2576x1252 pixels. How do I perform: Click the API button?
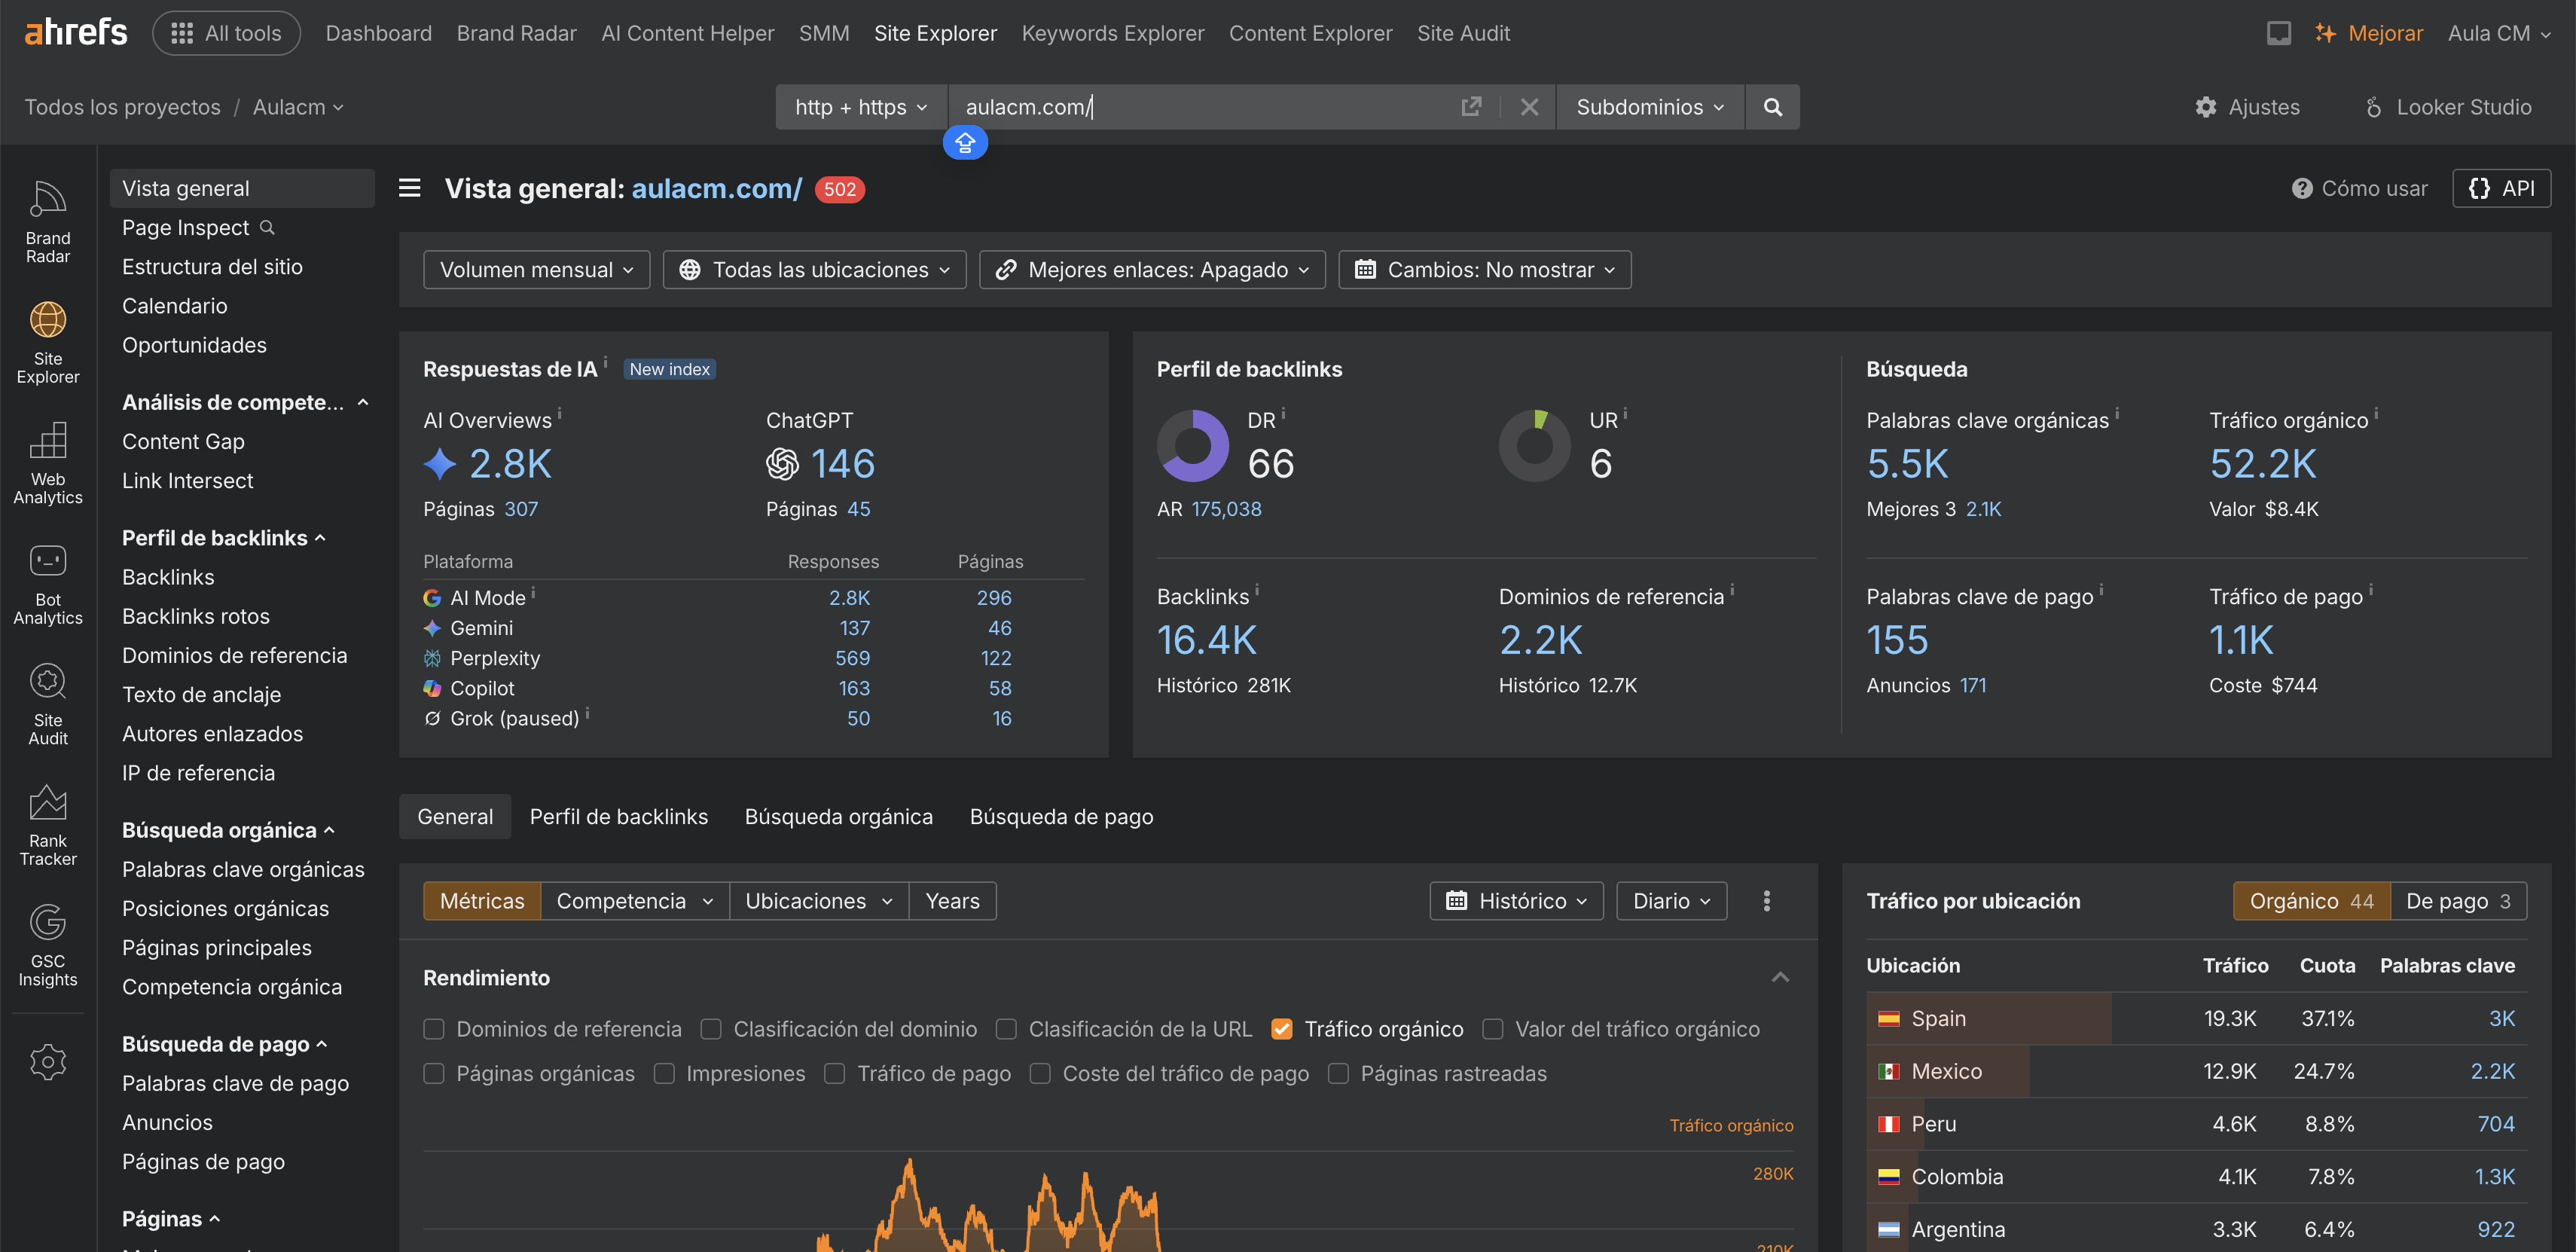coord(2501,189)
